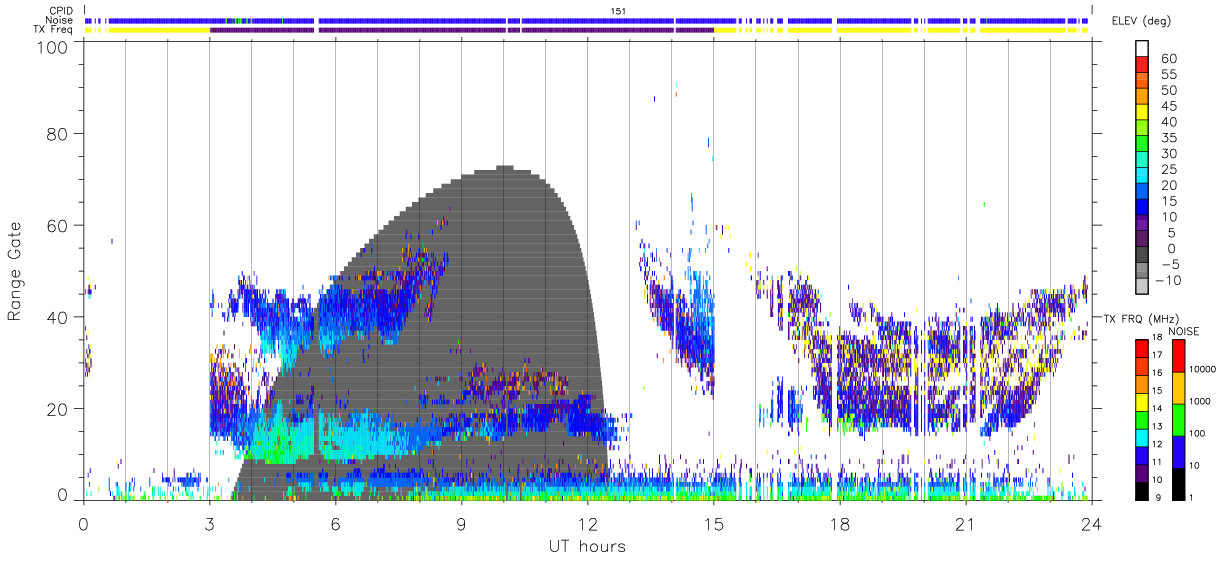Click ELEV colorbar label '-10'
1228x567 pixels.
(x=1166, y=281)
